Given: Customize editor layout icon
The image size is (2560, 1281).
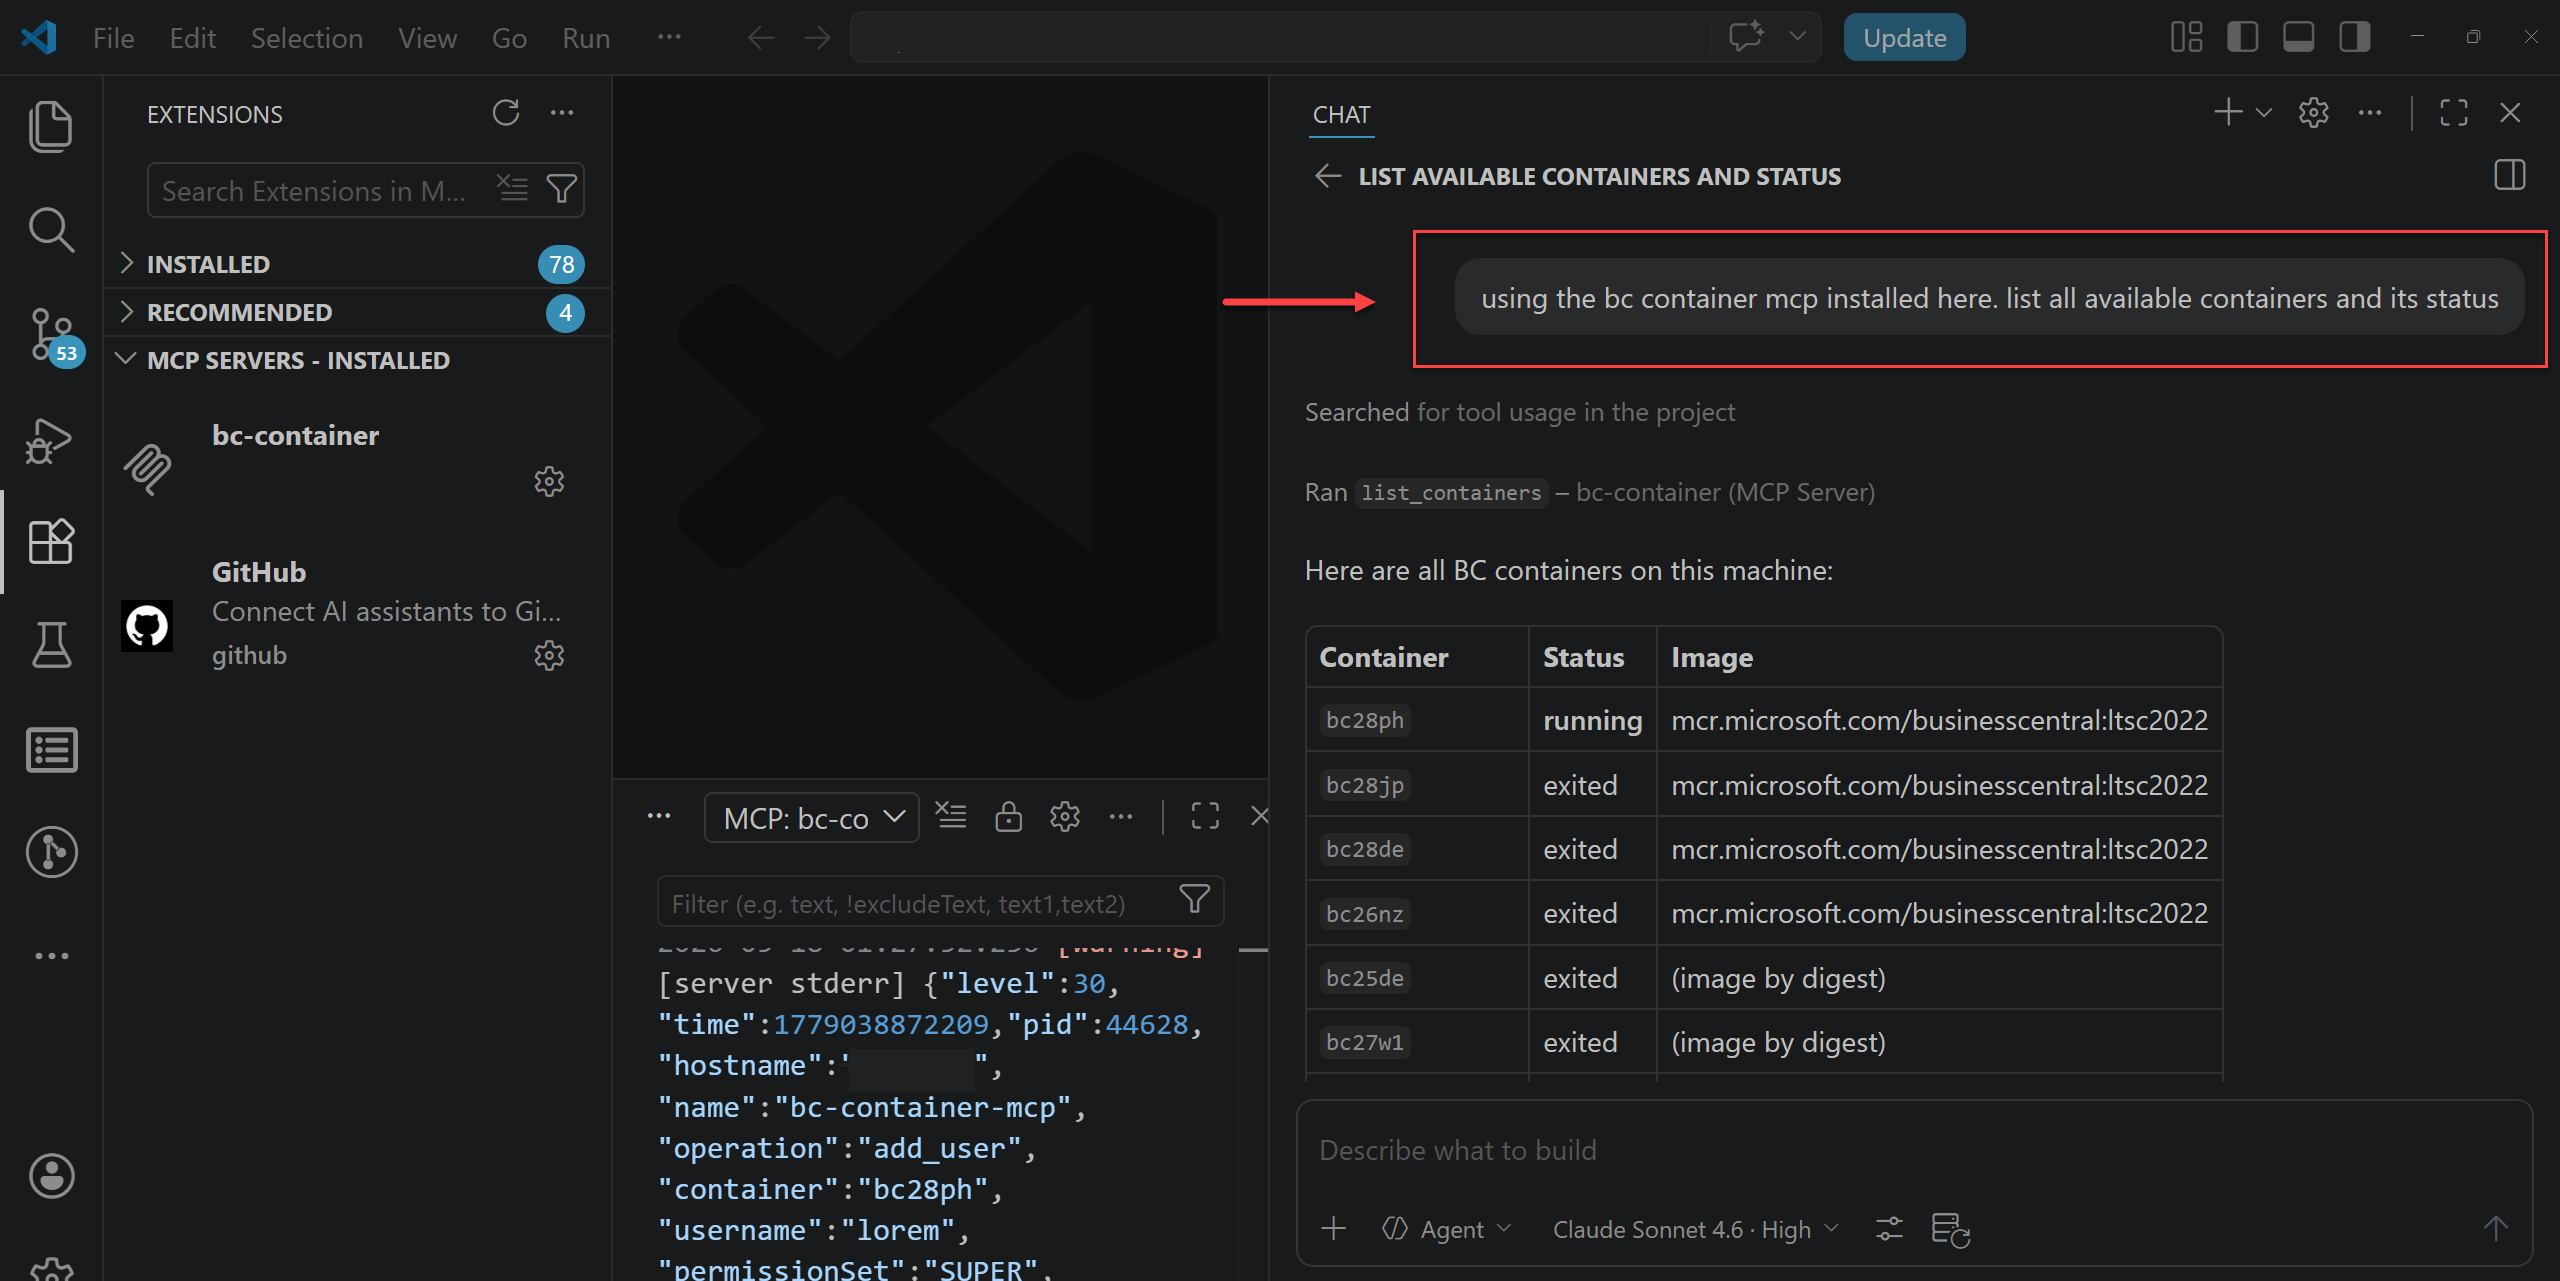Looking at the screenshot, I should click(x=2187, y=37).
